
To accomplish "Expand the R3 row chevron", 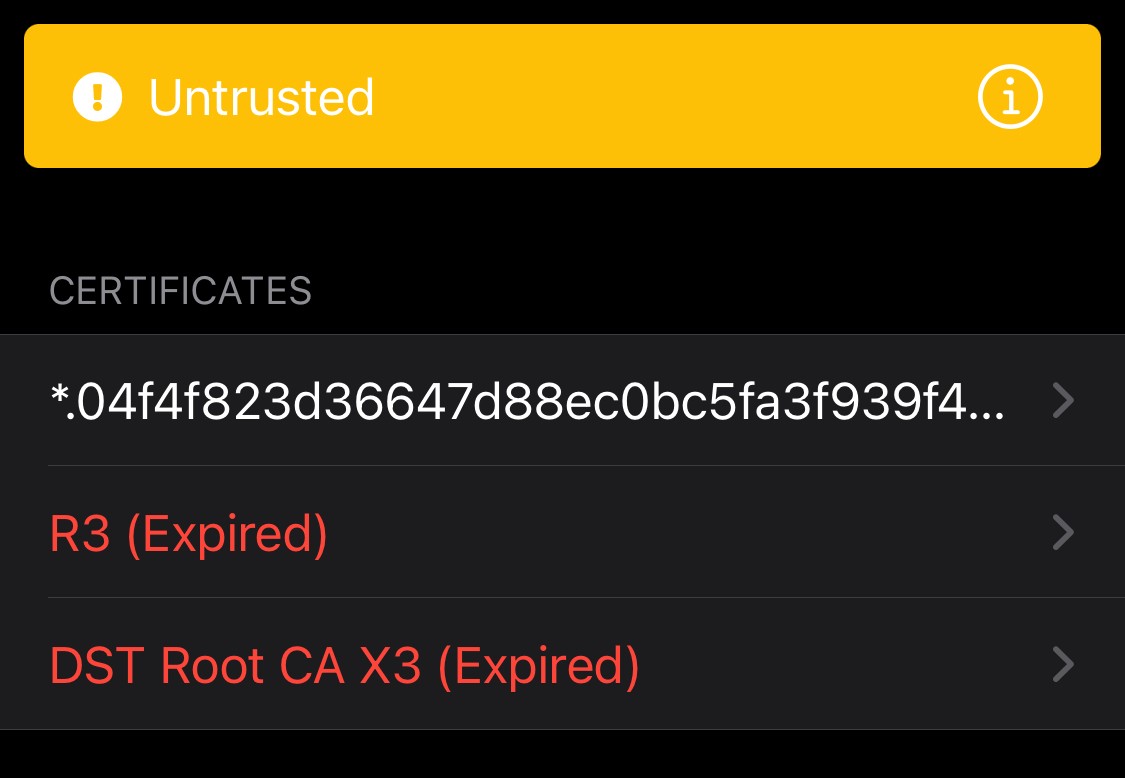I will click(1064, 533).
